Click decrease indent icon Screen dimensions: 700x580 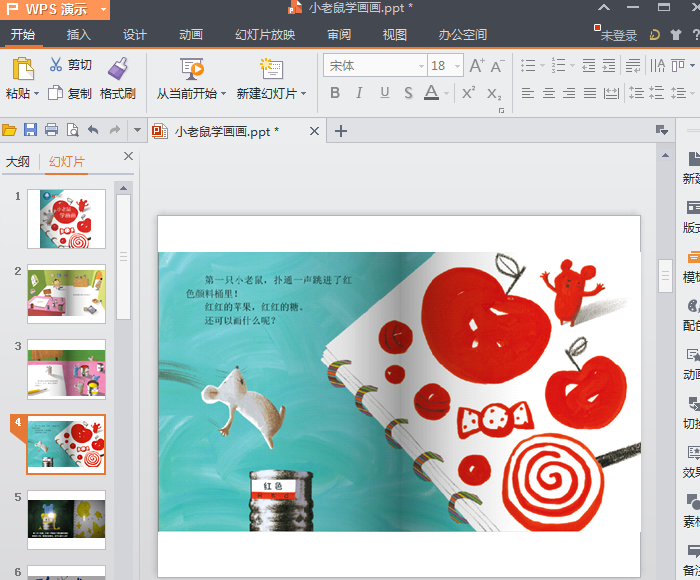589,66
